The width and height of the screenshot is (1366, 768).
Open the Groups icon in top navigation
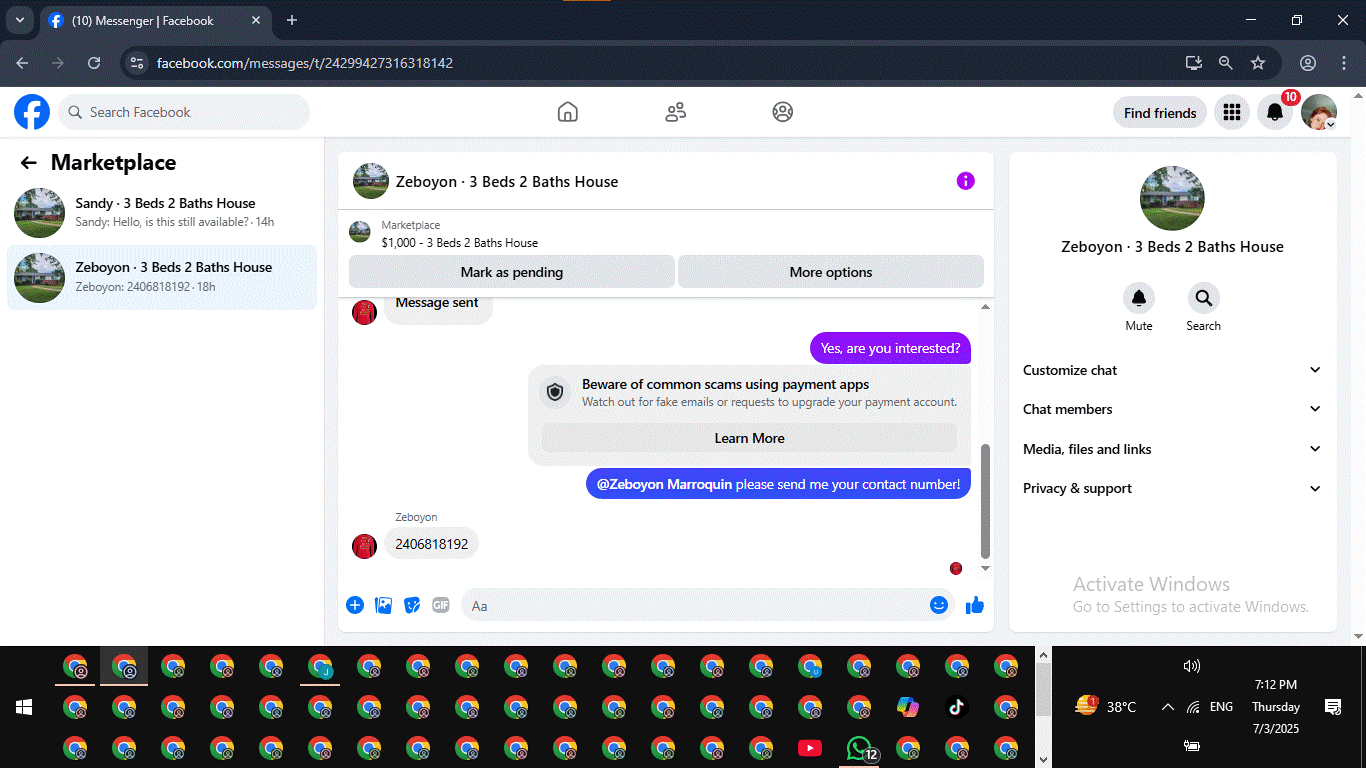click(x=783, y=112)
